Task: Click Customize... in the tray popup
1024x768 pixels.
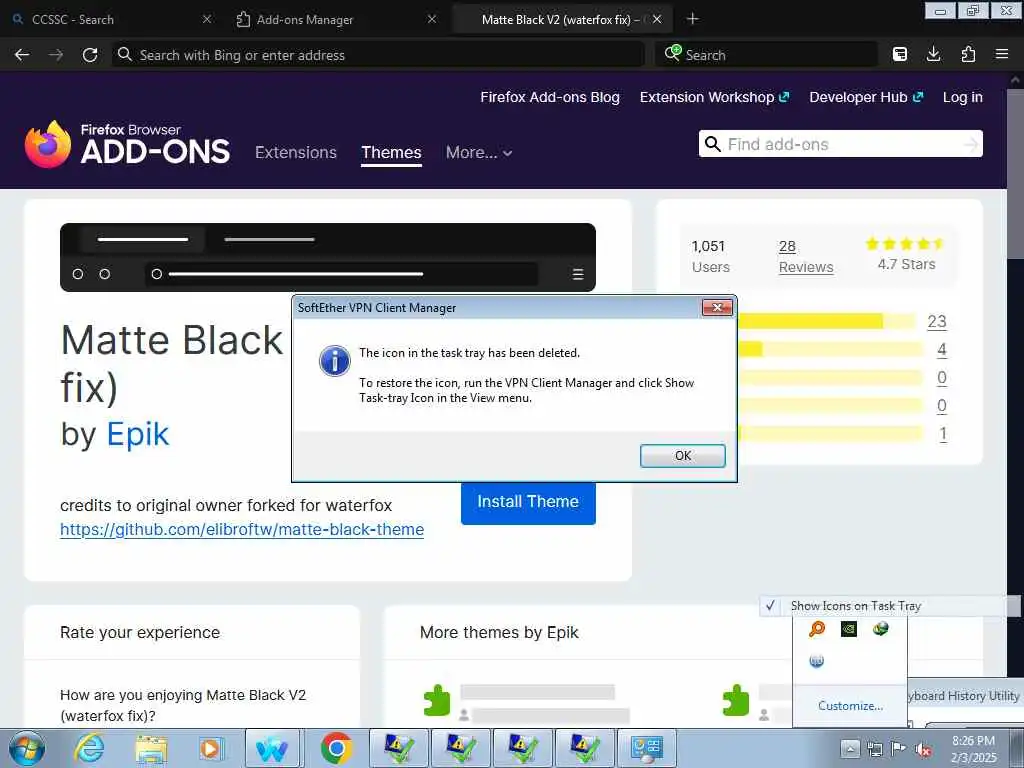Action: 850,706
